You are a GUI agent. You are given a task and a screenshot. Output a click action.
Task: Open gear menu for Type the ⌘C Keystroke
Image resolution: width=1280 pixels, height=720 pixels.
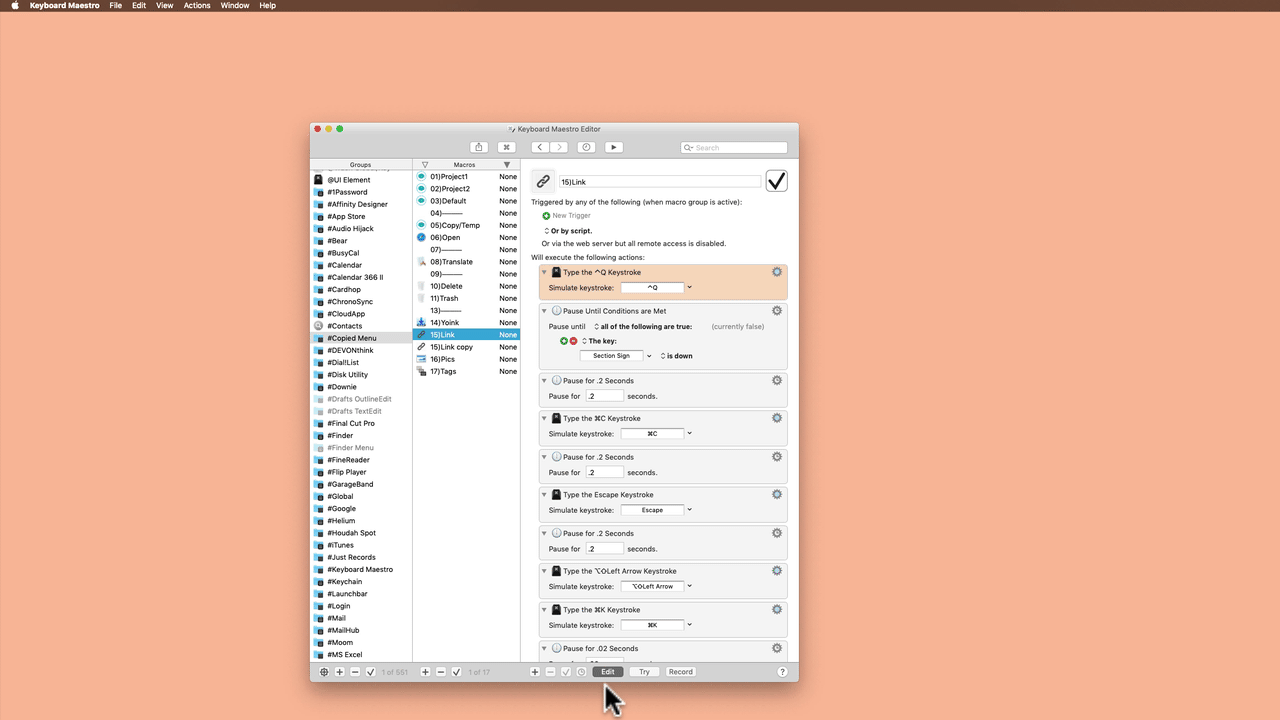(x=777, y=418)
